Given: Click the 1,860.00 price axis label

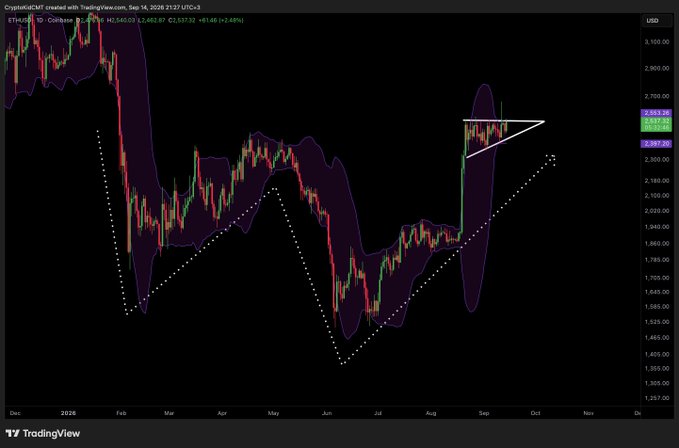Looking at the screenshot, I should 657,243.
